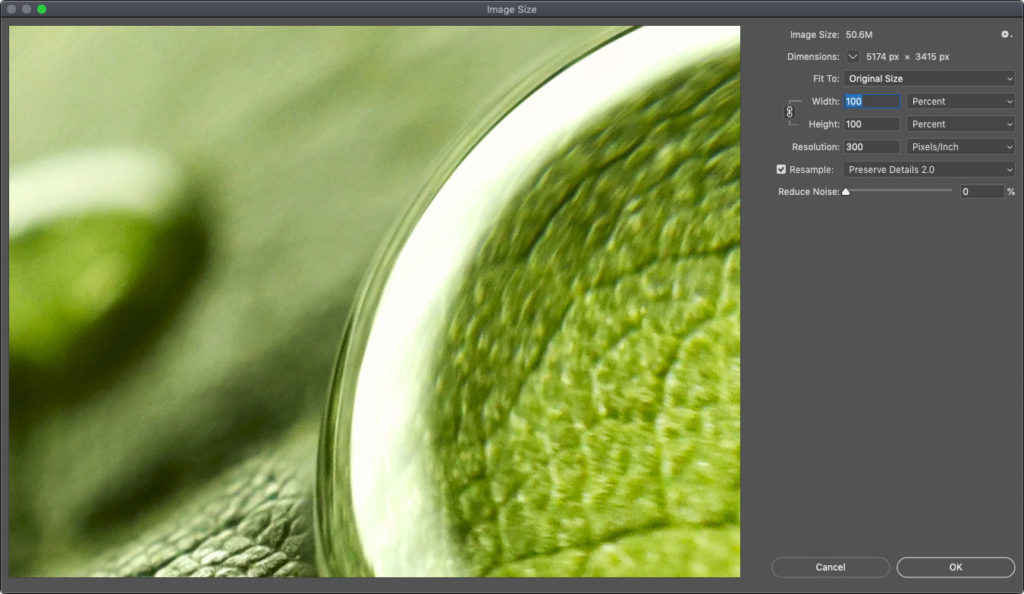1024x594 pixels.
Task: Confirm resizing with the OK button
Action: point(955,567)
